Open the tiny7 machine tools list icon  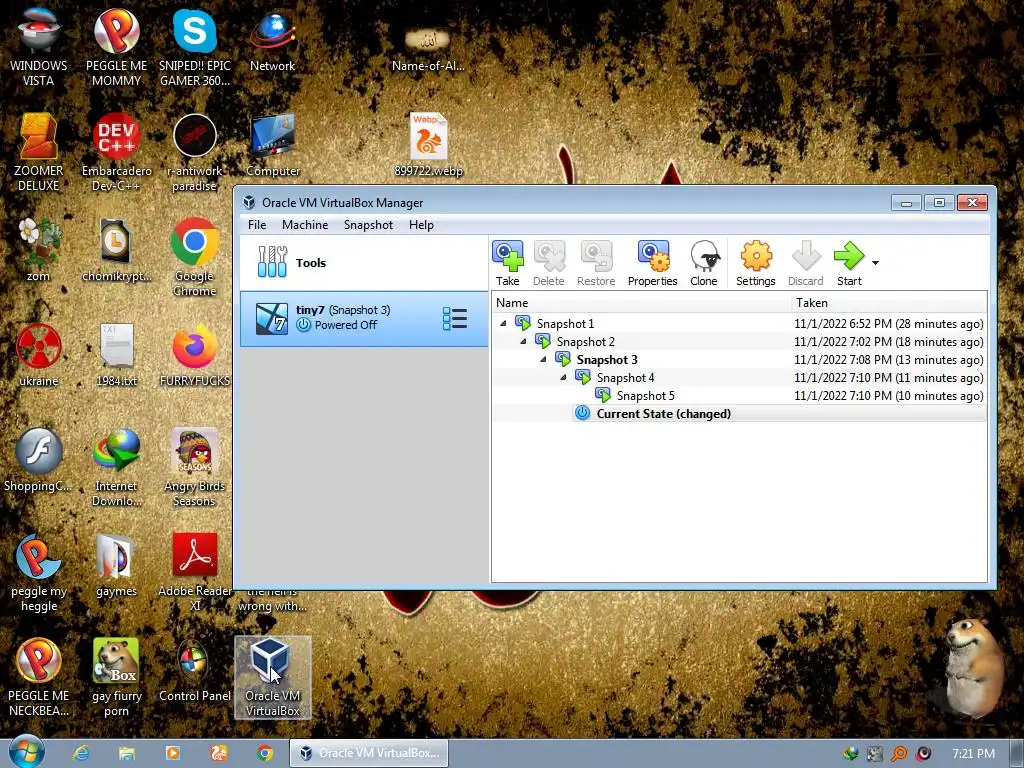pyautogui.click(x=455, y=319)
